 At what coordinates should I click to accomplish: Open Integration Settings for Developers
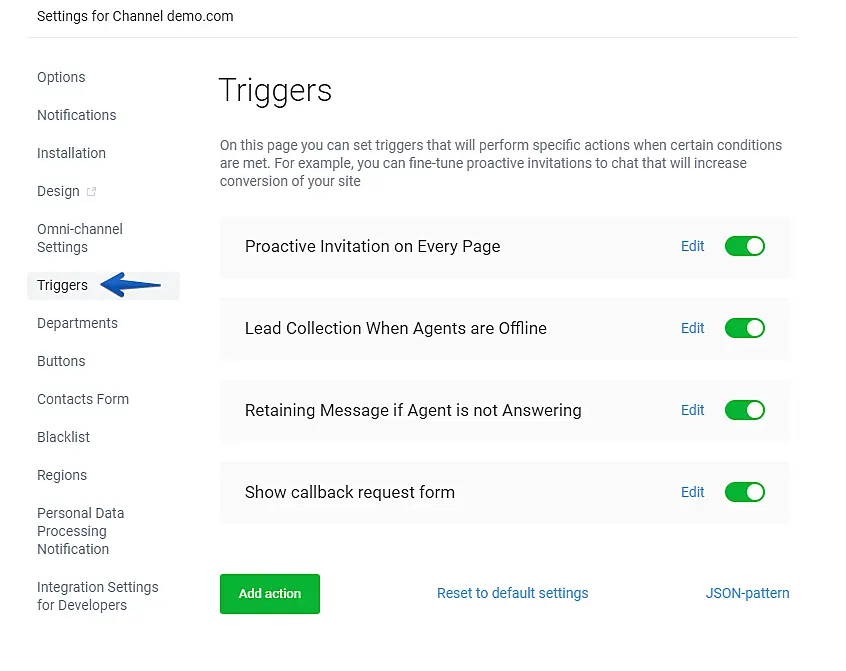[x=97, y=594]
